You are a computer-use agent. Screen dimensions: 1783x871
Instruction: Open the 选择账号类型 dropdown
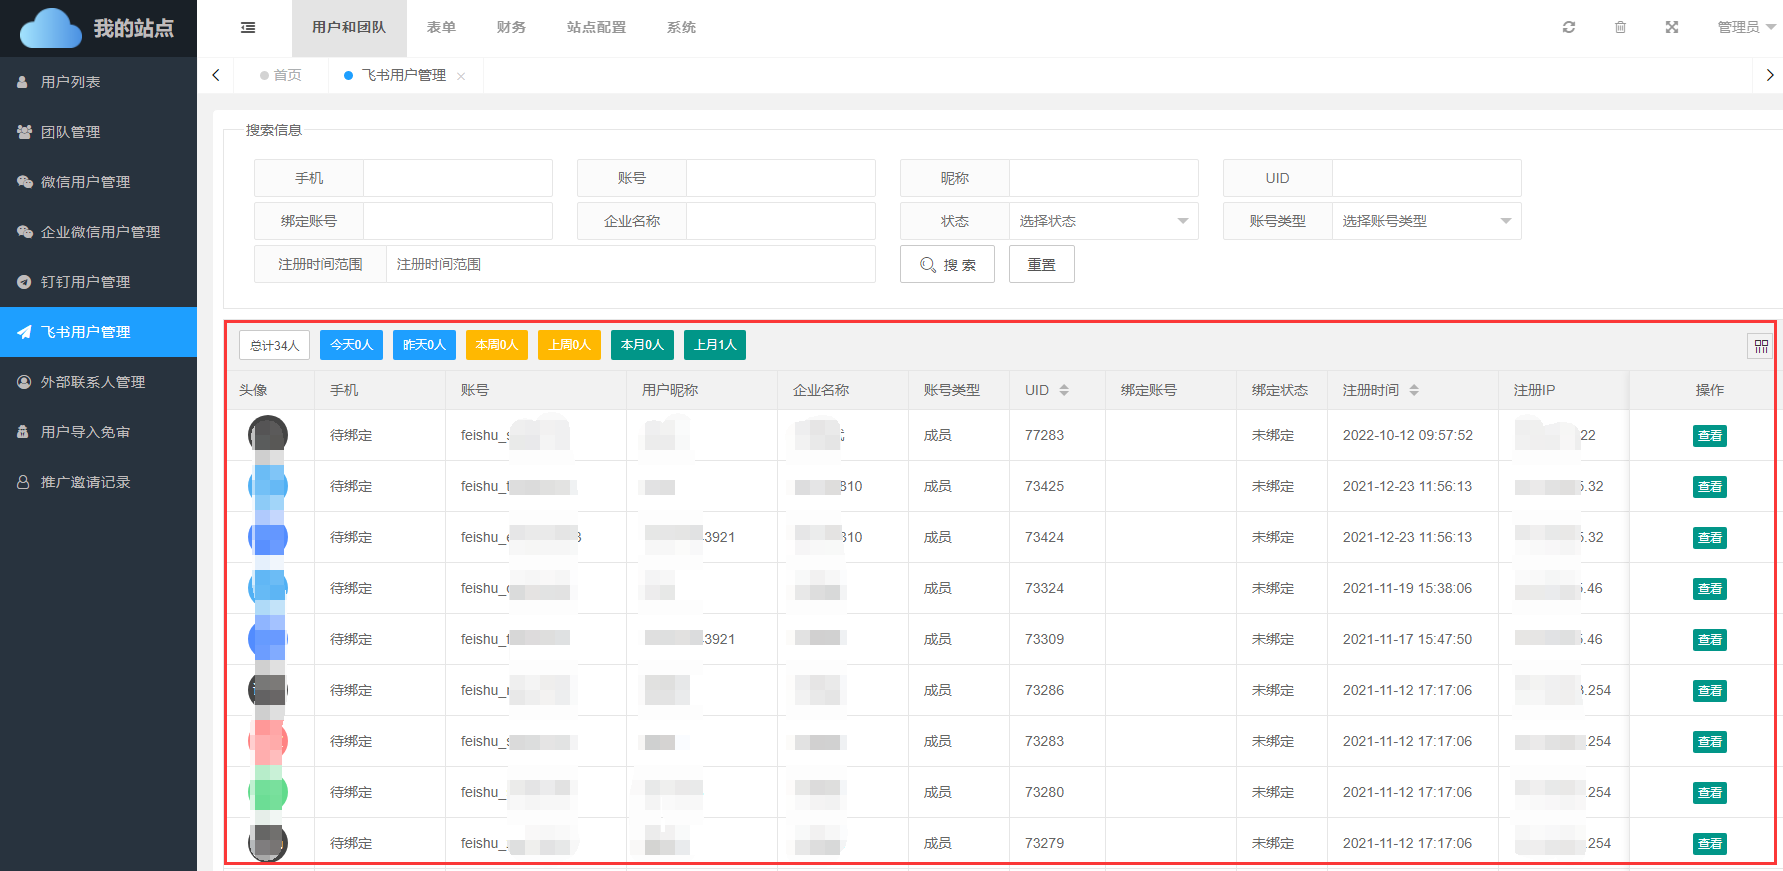pos(1426,221)
